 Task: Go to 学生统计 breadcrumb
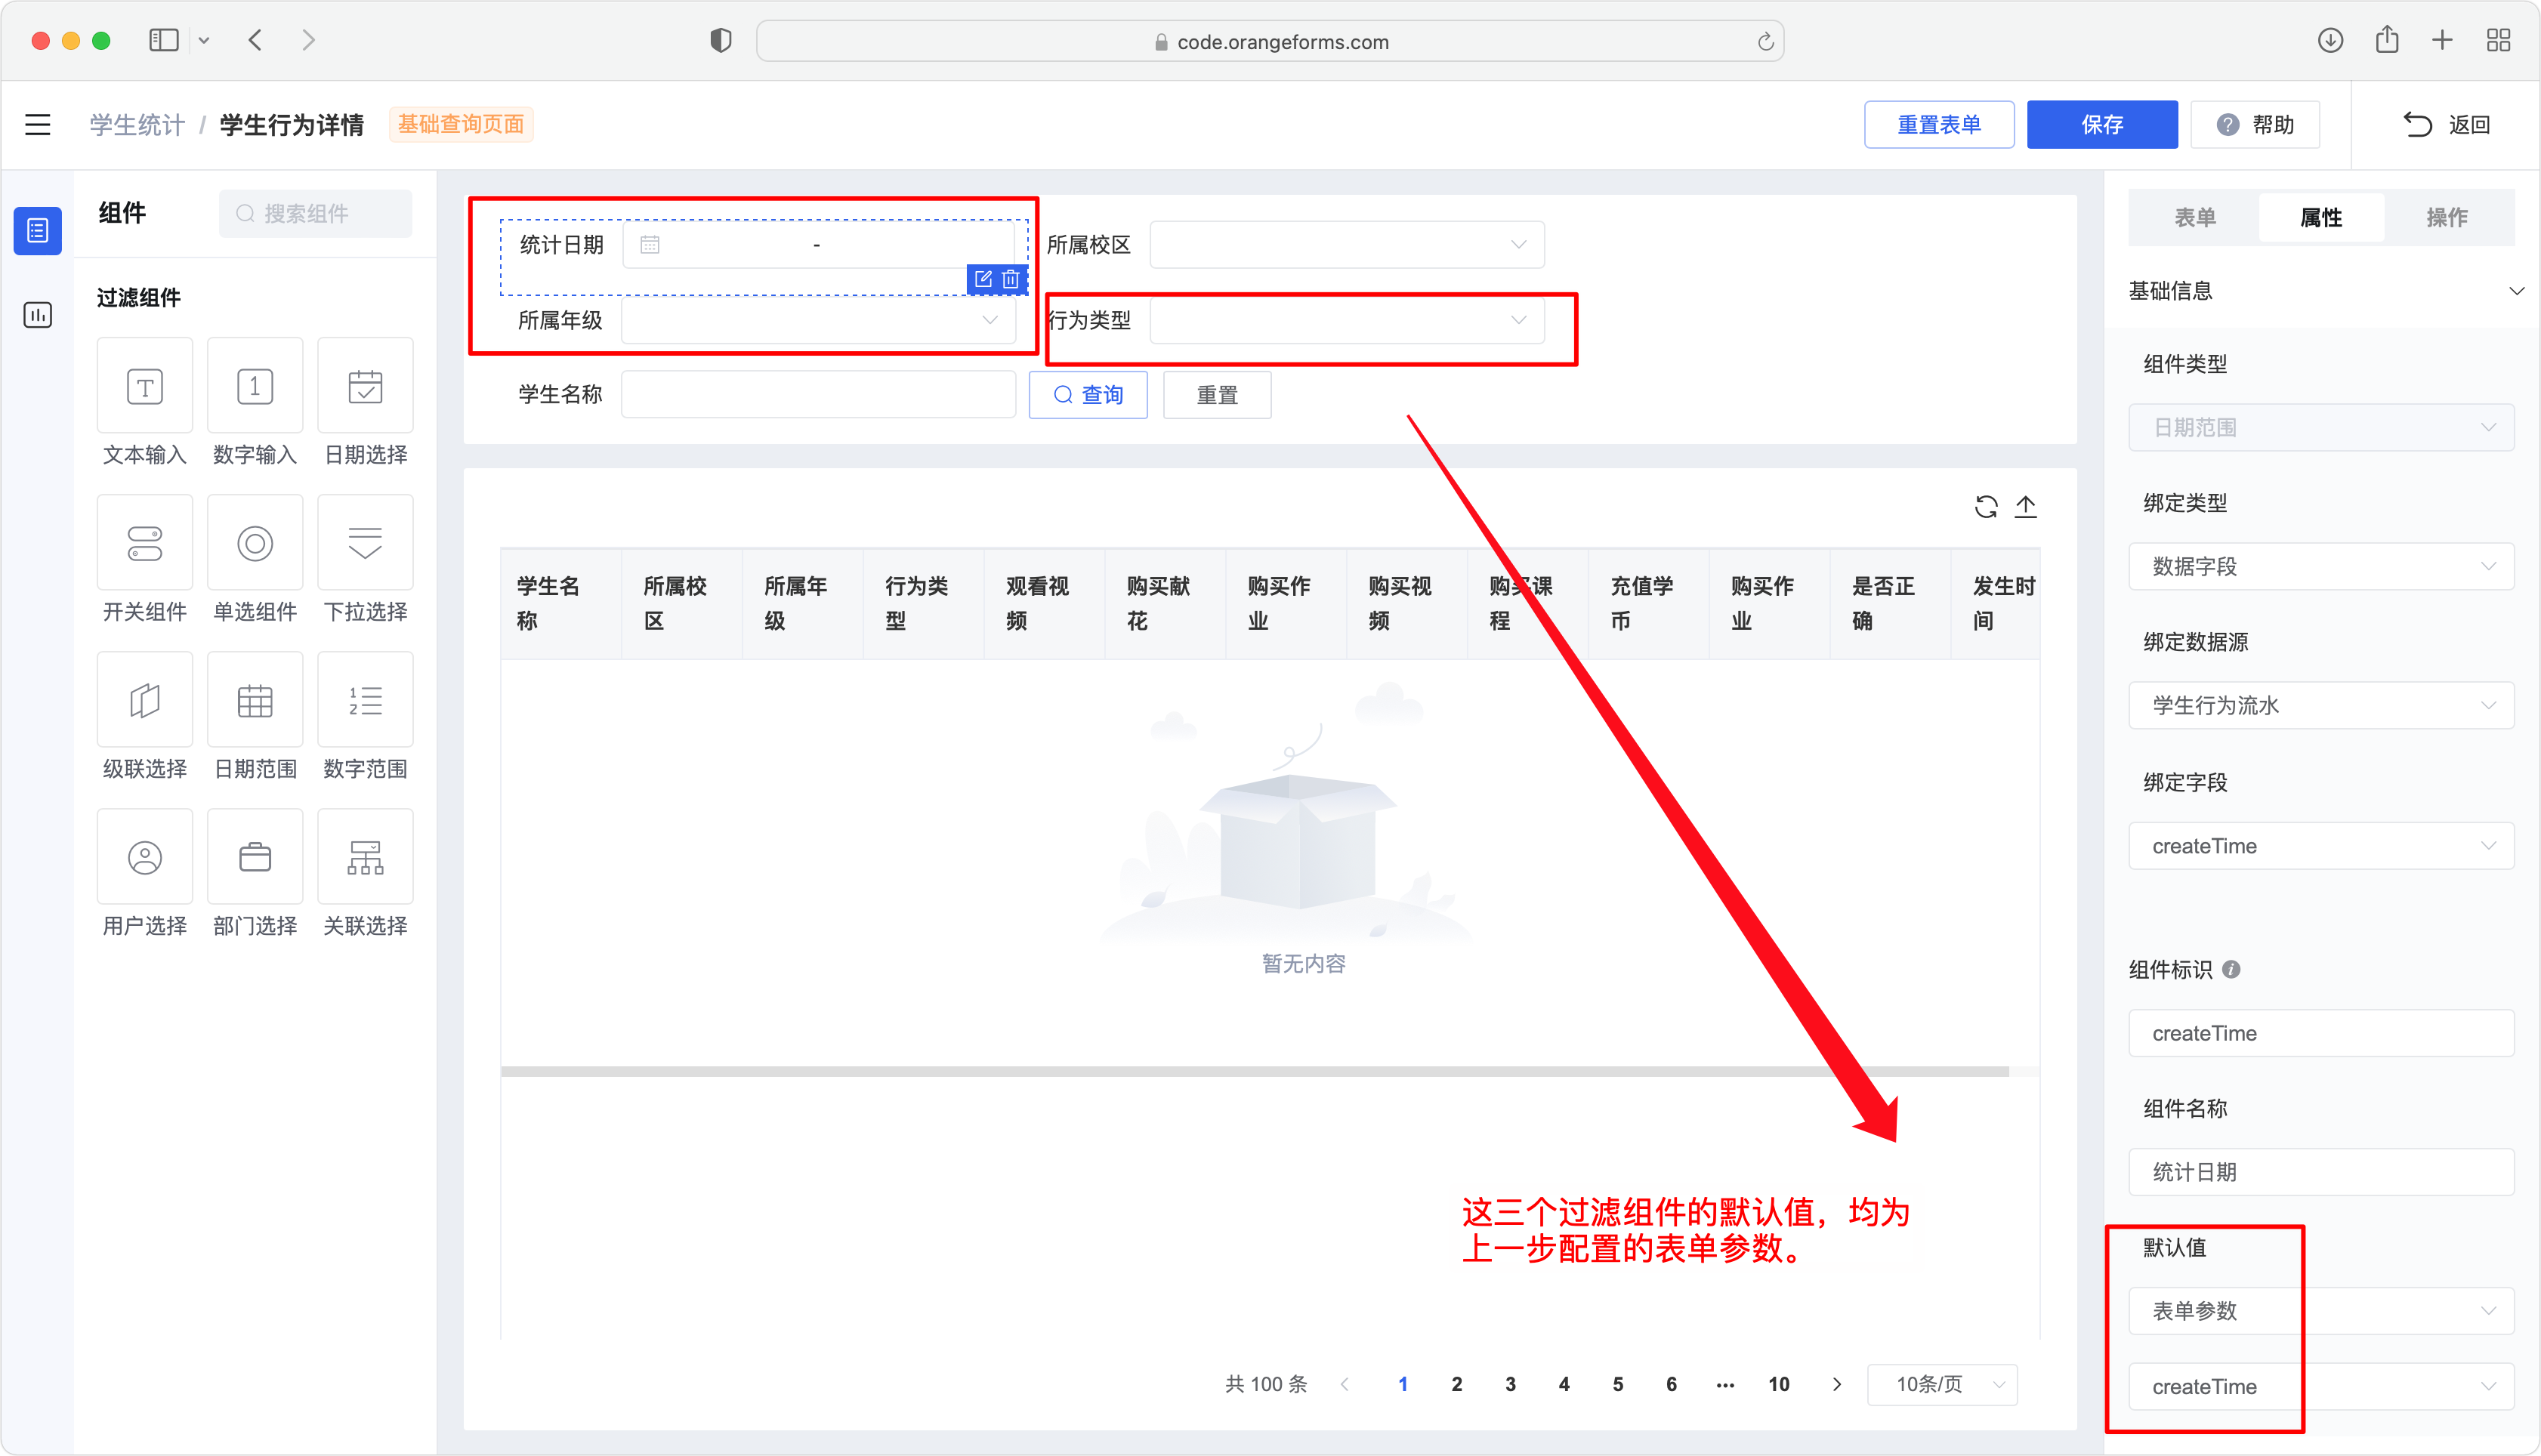[x=137, y=125]
